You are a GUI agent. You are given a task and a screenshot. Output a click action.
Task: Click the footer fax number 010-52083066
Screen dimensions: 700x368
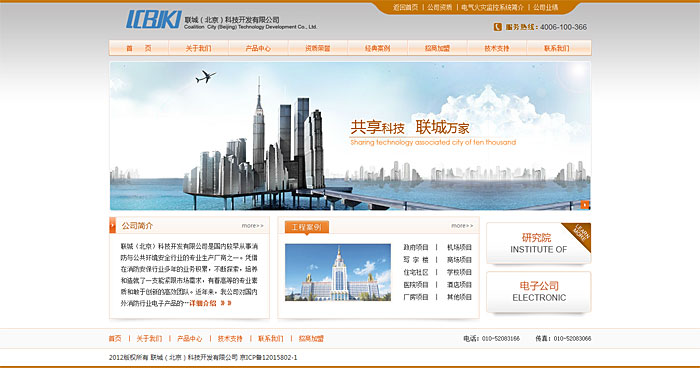(x=572, y=339)
